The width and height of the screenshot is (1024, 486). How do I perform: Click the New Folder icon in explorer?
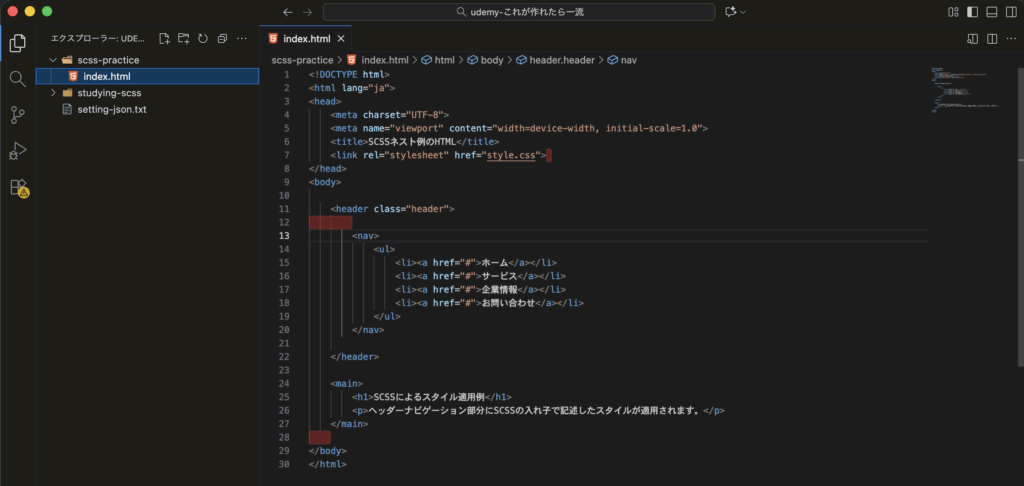click(183, 39)
